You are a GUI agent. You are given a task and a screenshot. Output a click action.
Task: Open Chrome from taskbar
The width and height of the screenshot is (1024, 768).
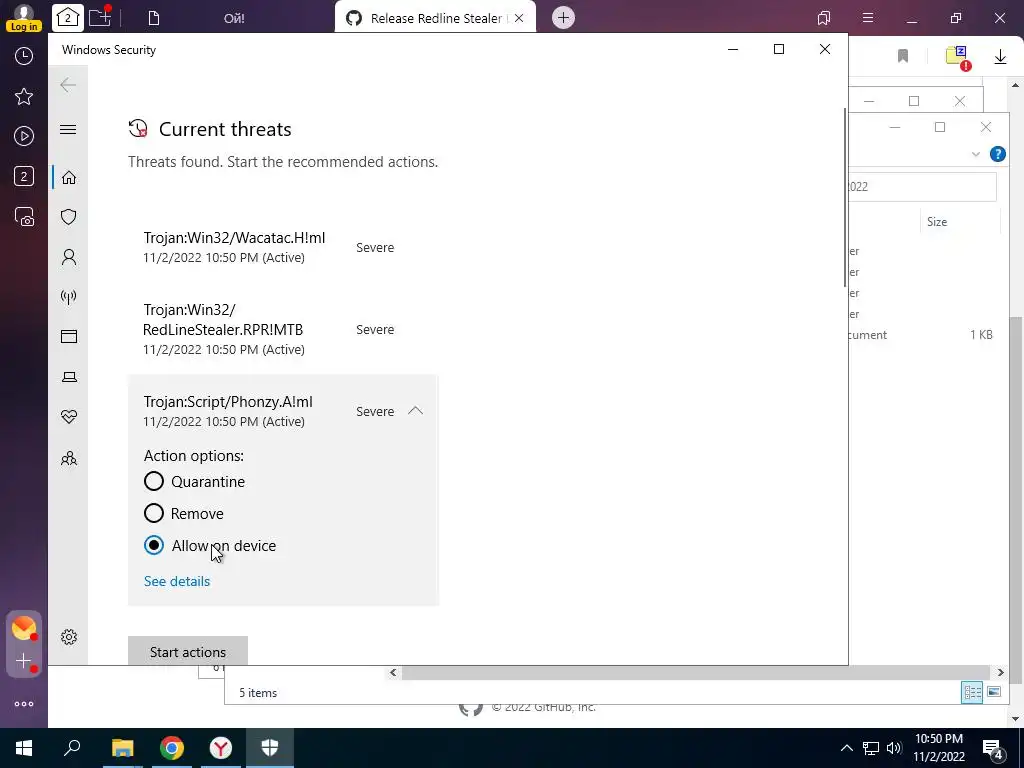click(x=172, y=748)
